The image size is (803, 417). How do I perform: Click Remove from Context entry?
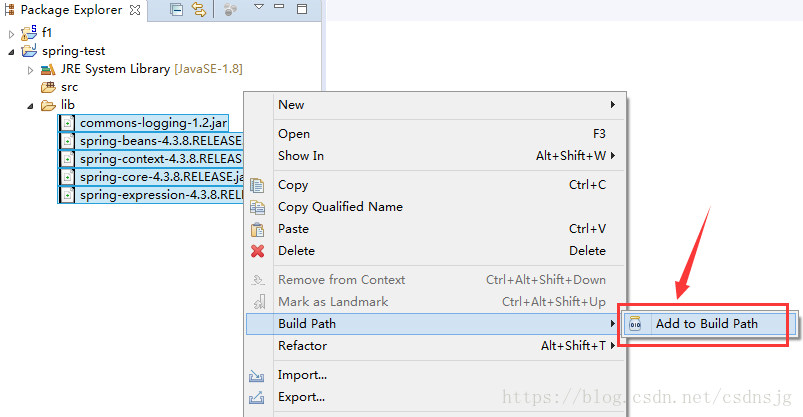coord(435,280)
